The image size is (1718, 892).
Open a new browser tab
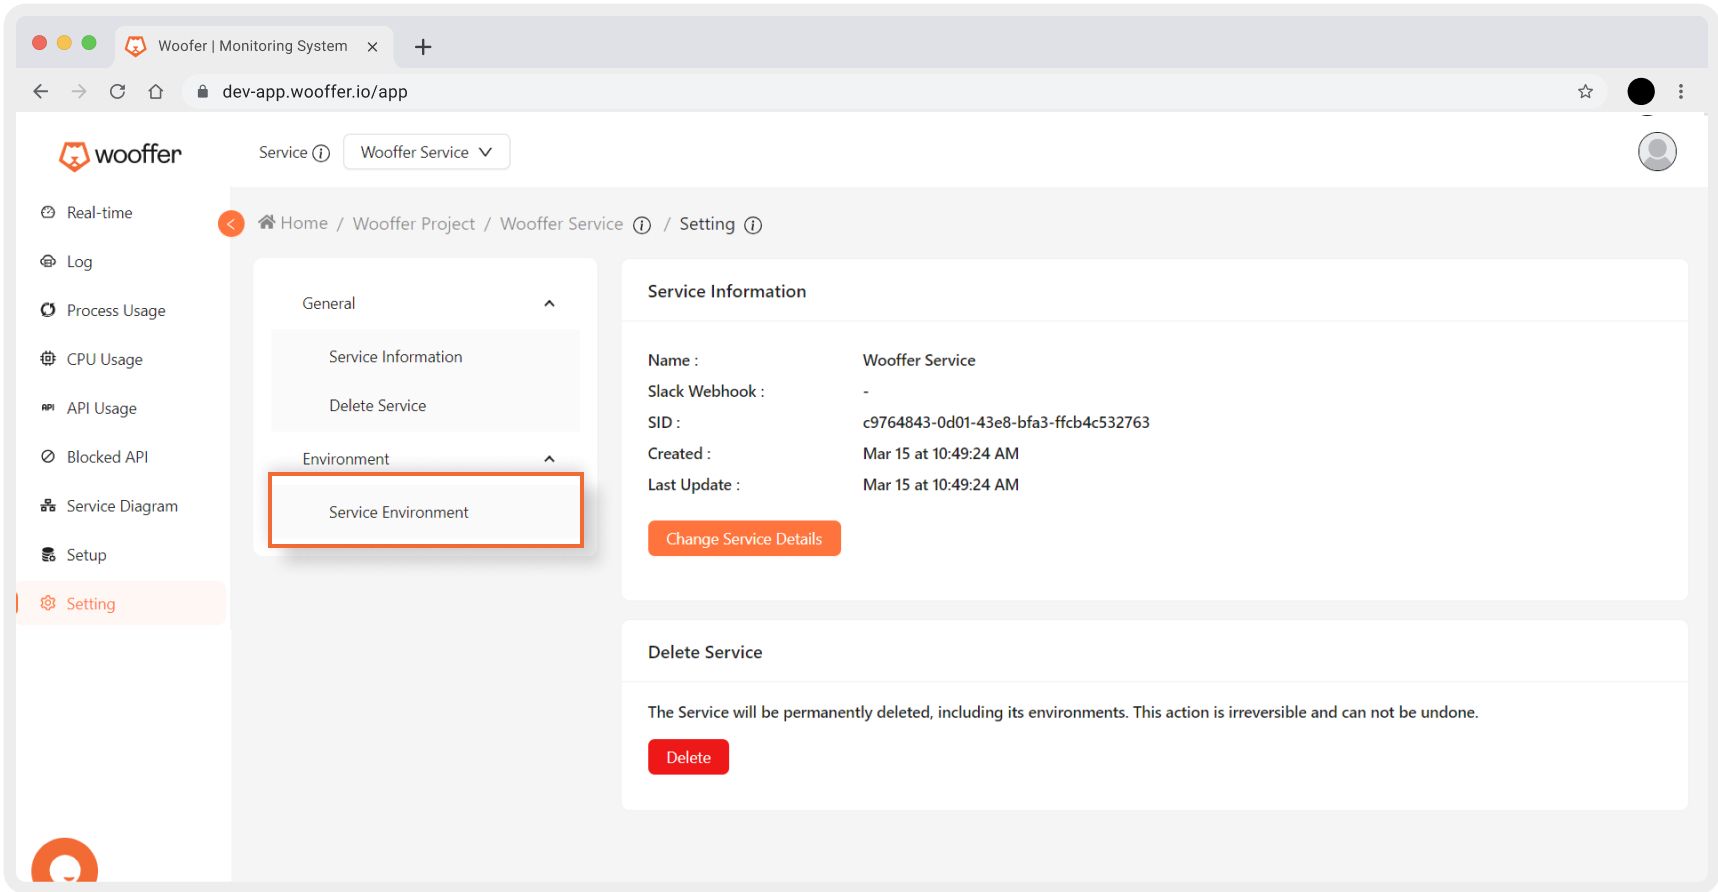pos(423,47)
